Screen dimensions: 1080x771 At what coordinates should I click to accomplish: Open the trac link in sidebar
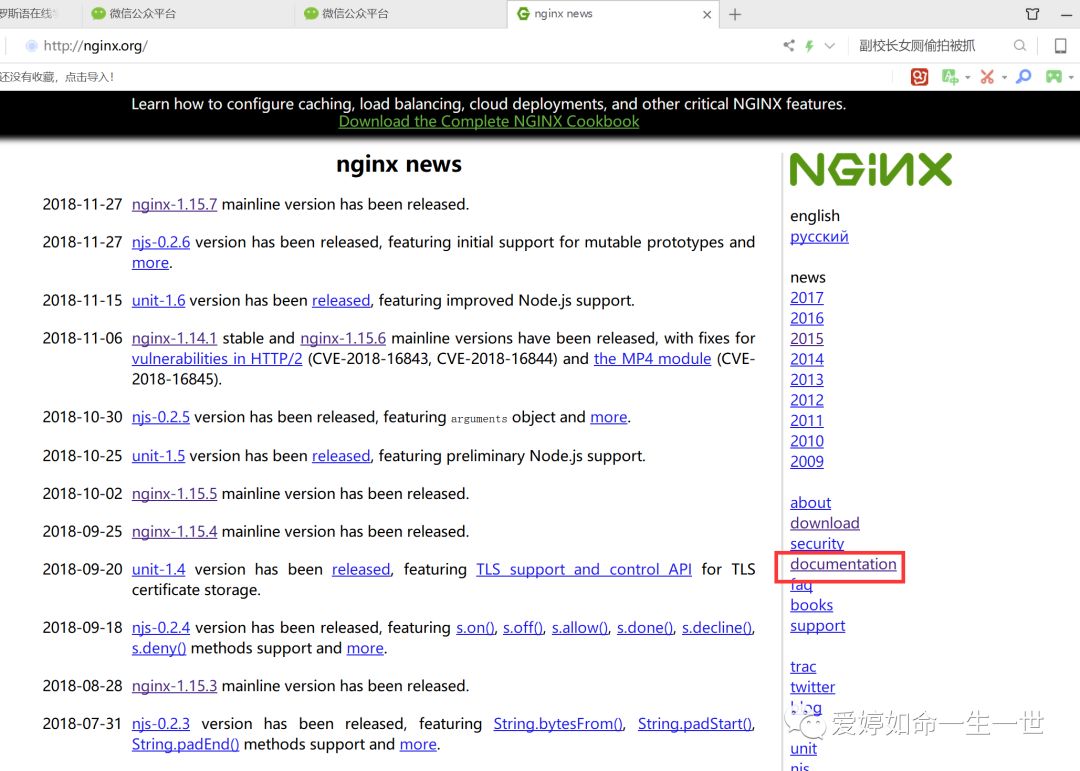click(803, 667)
